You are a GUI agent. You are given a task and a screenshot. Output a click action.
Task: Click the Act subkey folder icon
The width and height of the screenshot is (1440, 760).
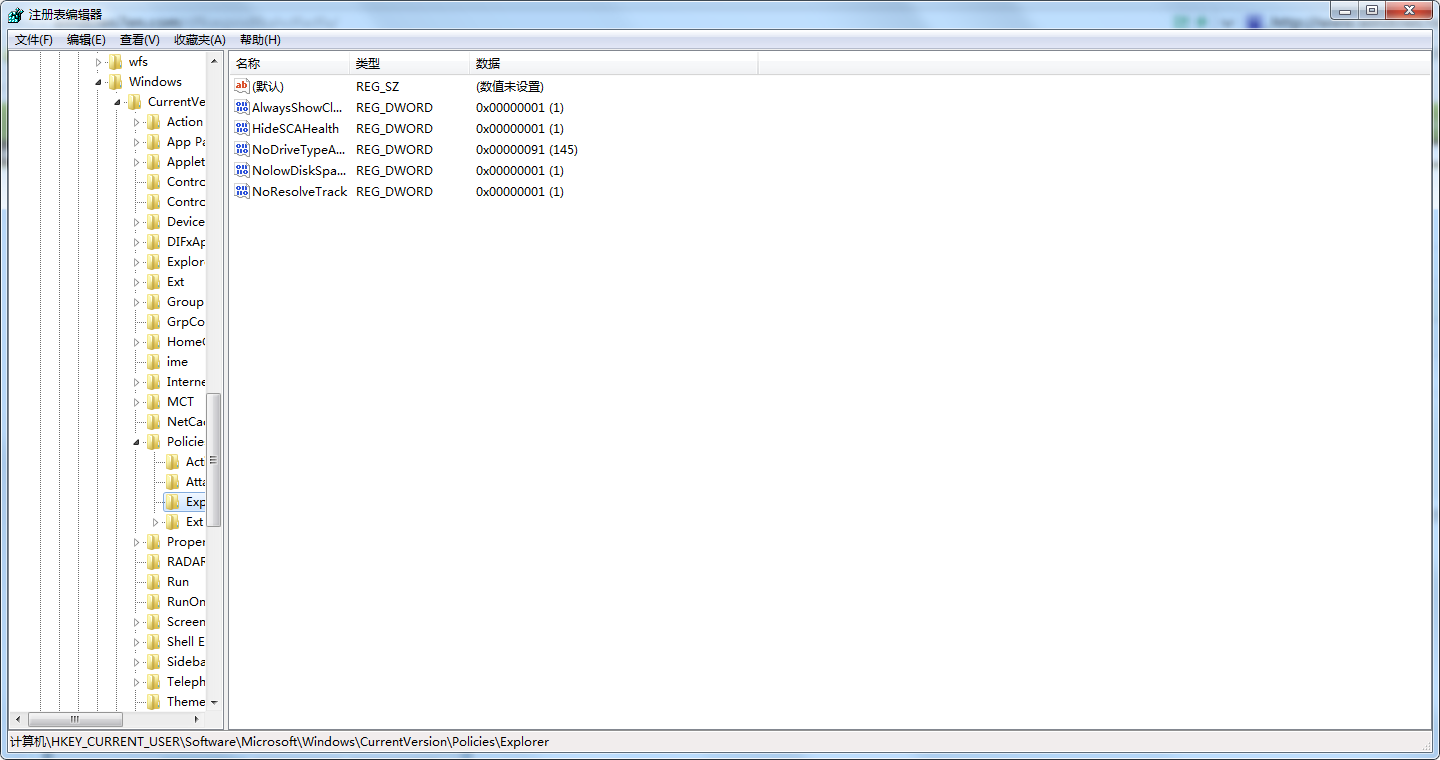pyautogui.click(x=172, y=462)
